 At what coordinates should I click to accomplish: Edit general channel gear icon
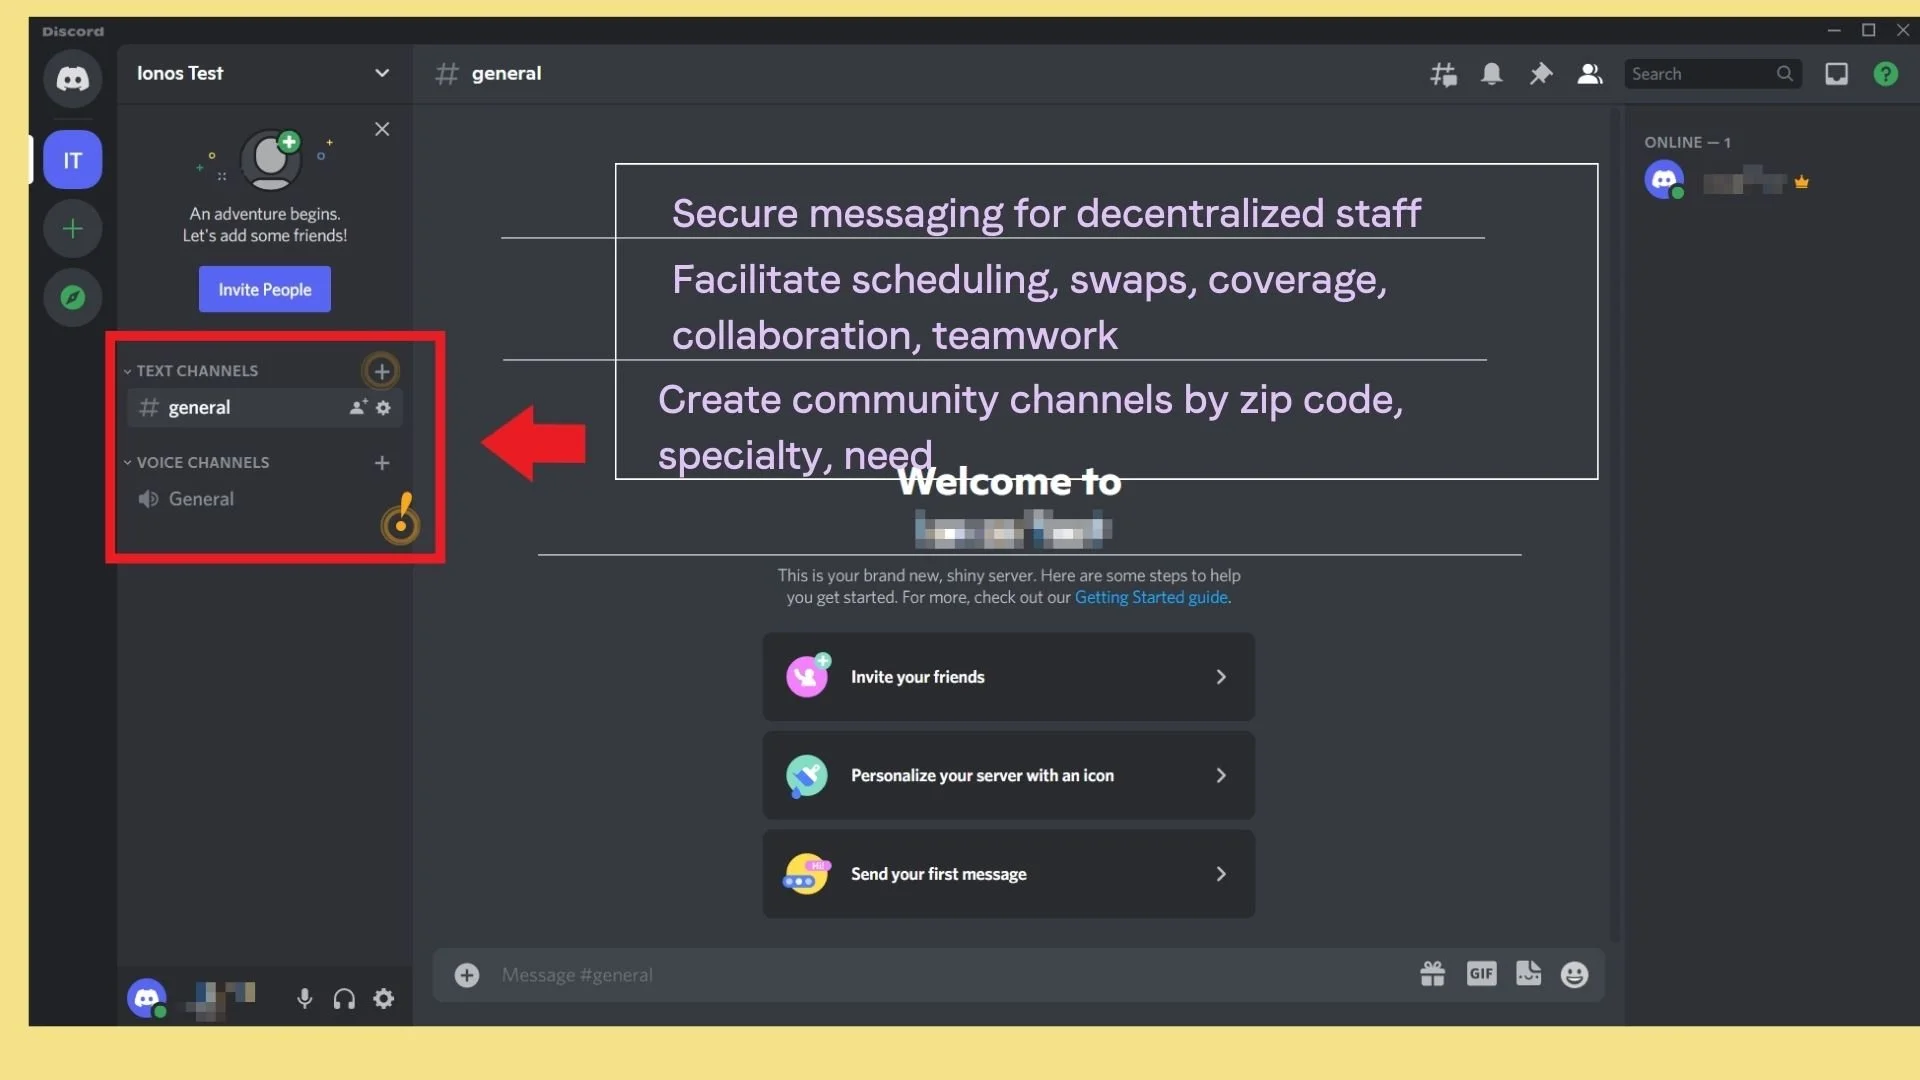pyautogui.click(x=383, y=407)
